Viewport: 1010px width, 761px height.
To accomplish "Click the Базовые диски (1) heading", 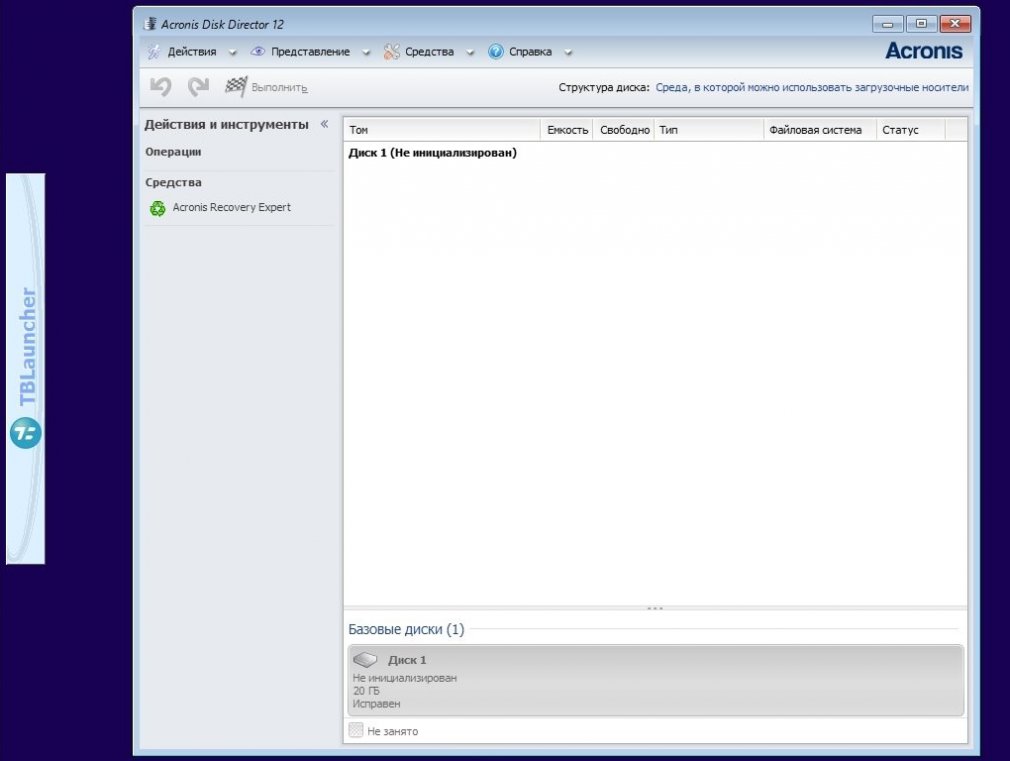I will (406, 629).
